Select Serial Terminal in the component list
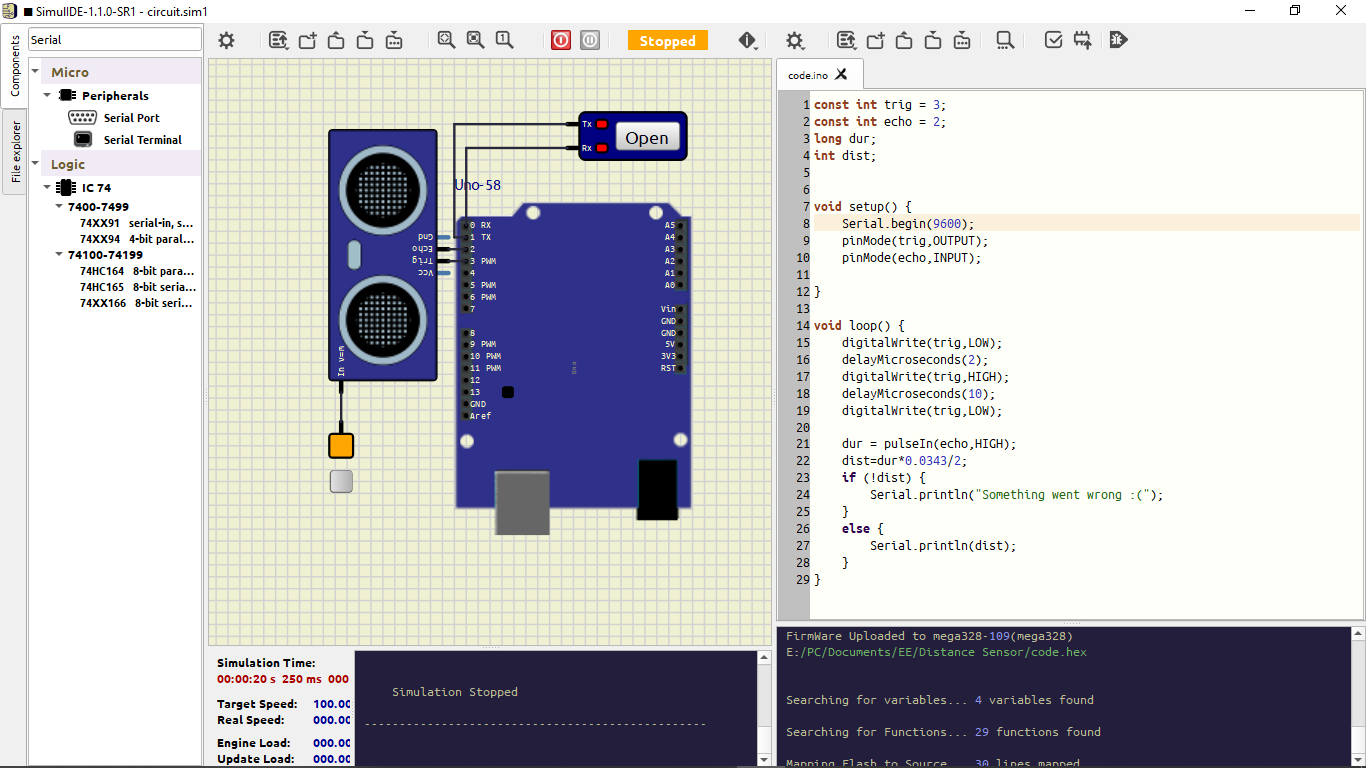1366x768 pixels. point(142,140)
